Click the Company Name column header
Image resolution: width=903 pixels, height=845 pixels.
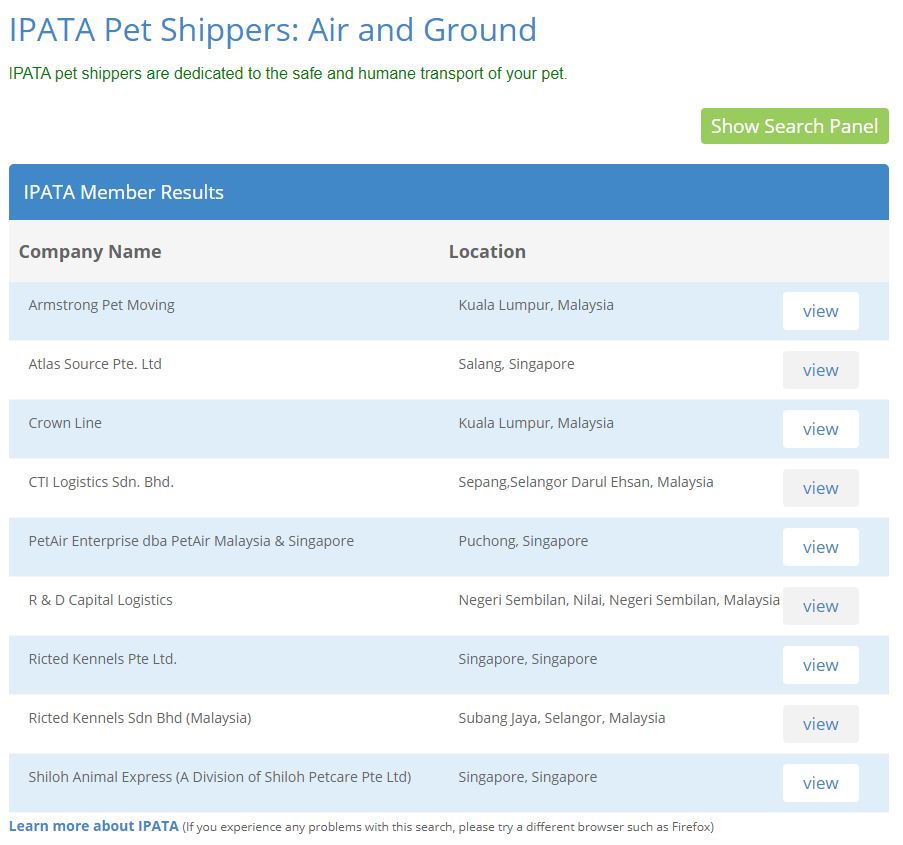(90, 252)
